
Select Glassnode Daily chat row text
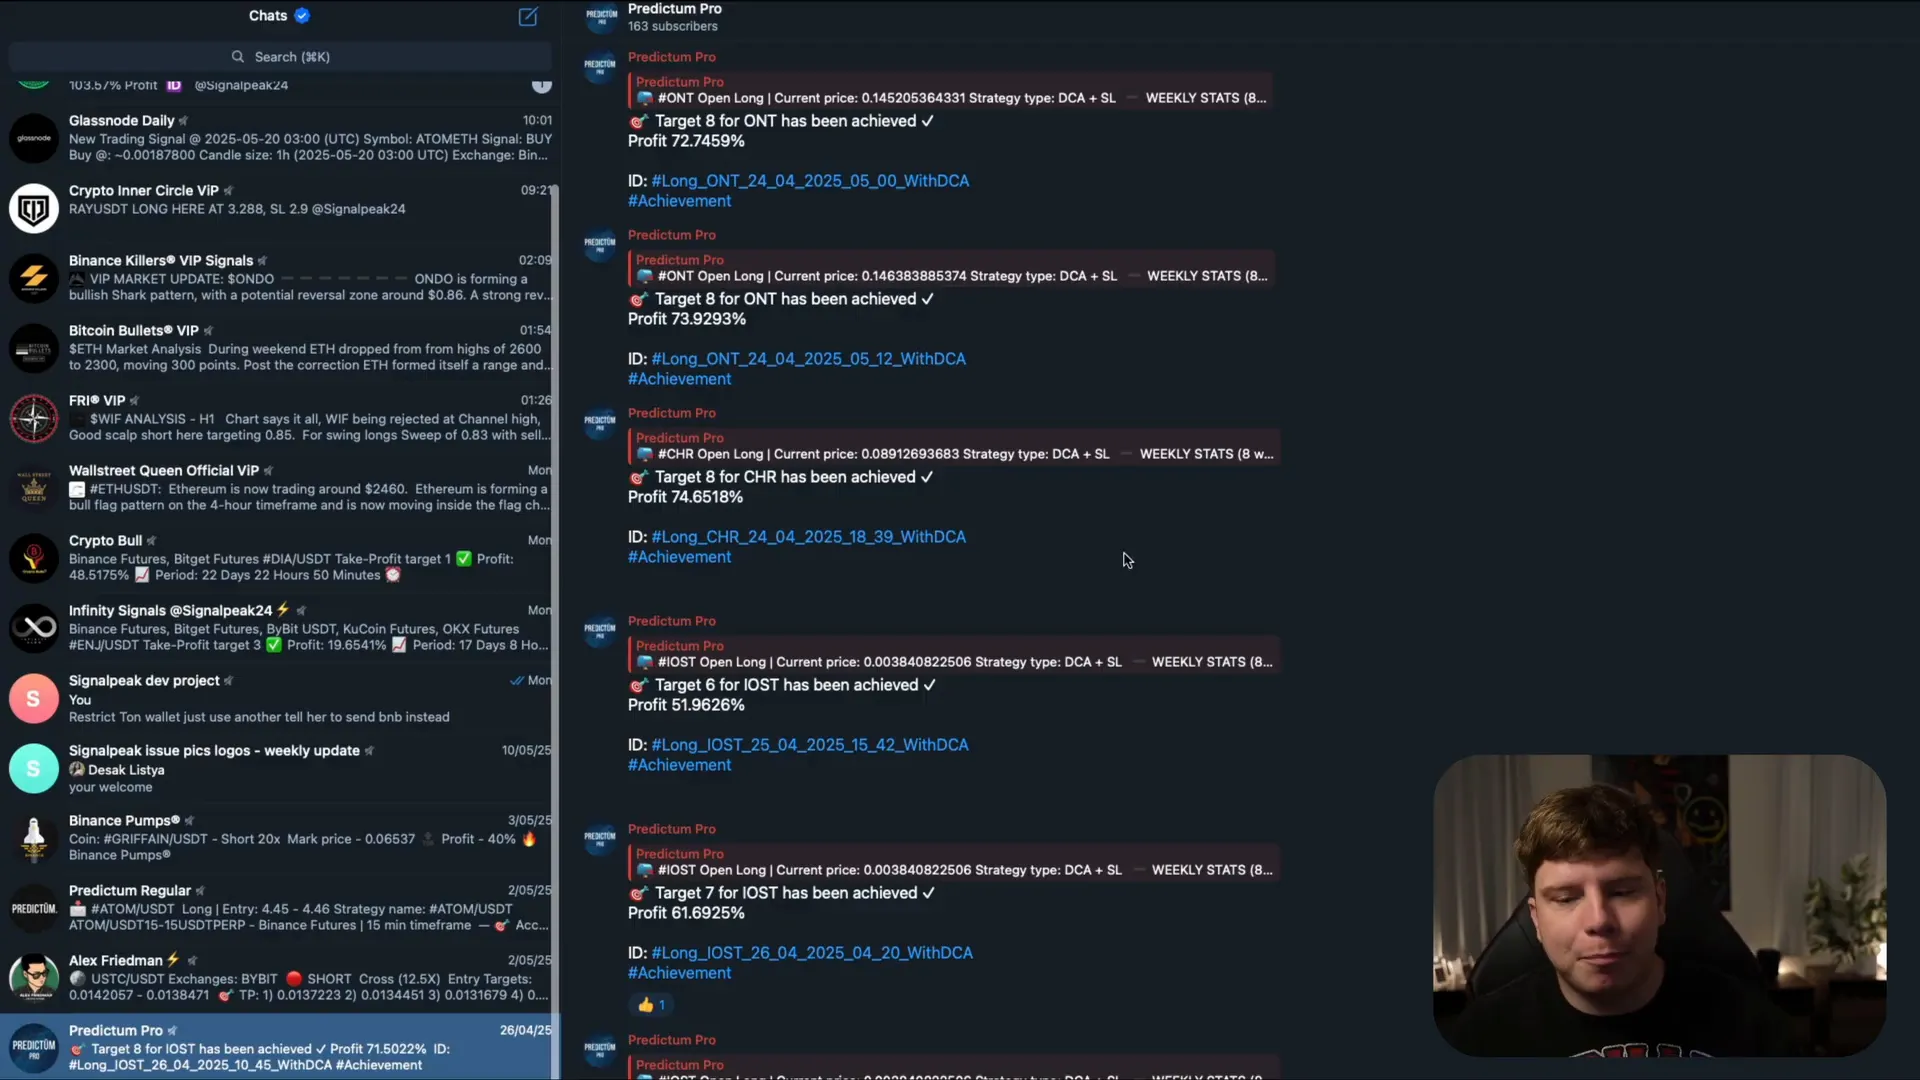(310, 147)
